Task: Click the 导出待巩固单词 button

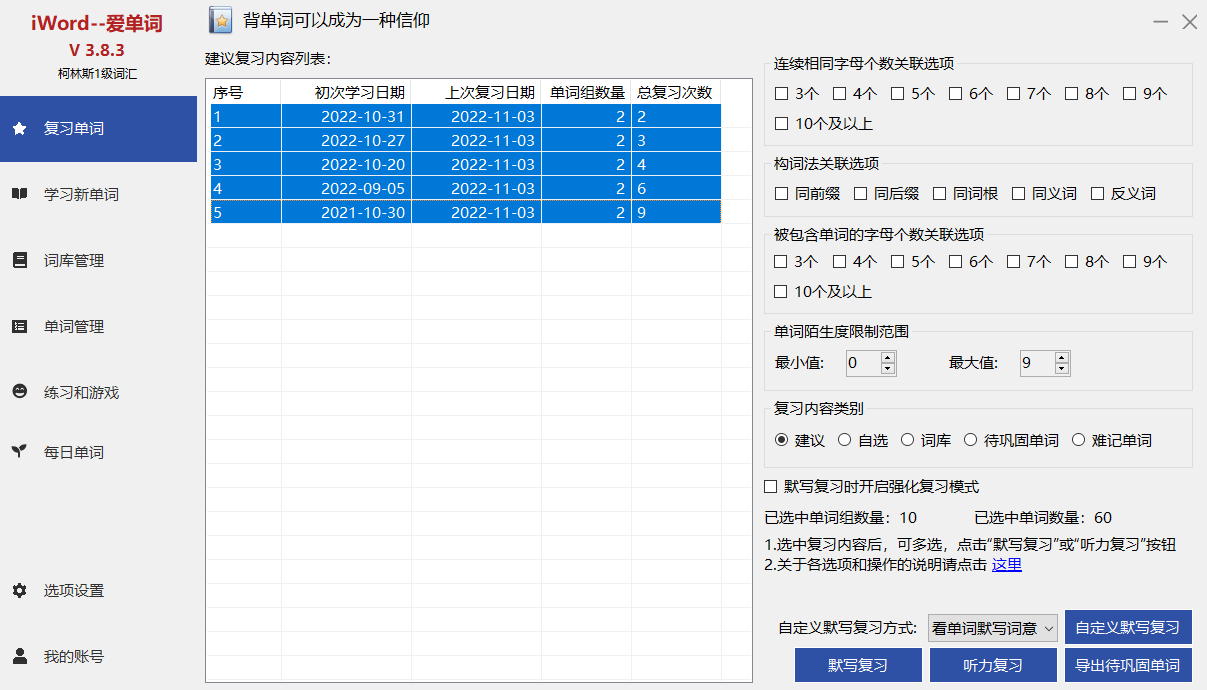Action: [x=1127, y=665]
